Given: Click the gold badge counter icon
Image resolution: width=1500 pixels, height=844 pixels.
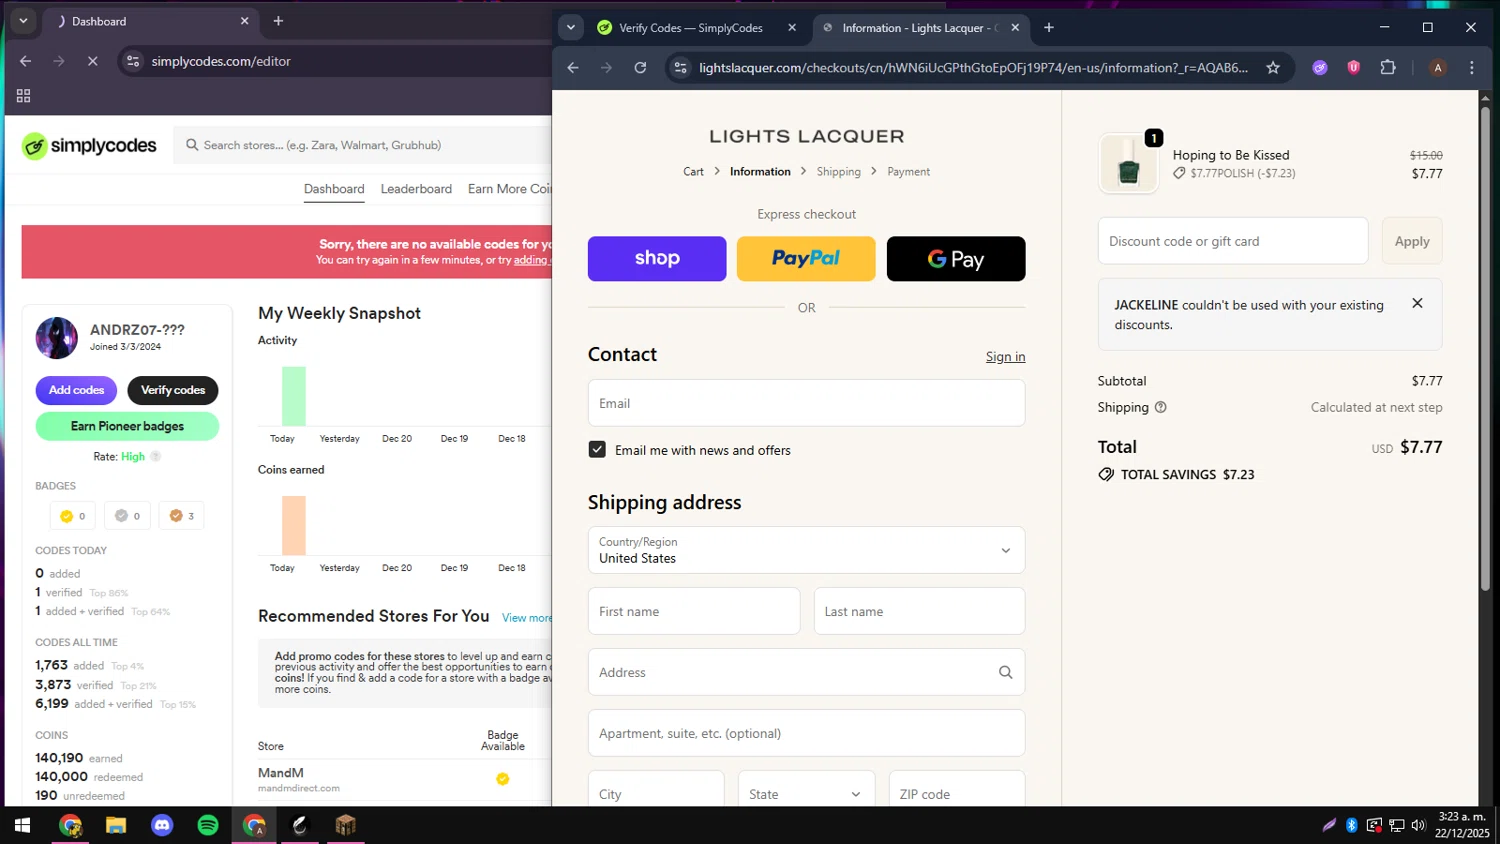Looking at the screenshot, I should (67, 516).
